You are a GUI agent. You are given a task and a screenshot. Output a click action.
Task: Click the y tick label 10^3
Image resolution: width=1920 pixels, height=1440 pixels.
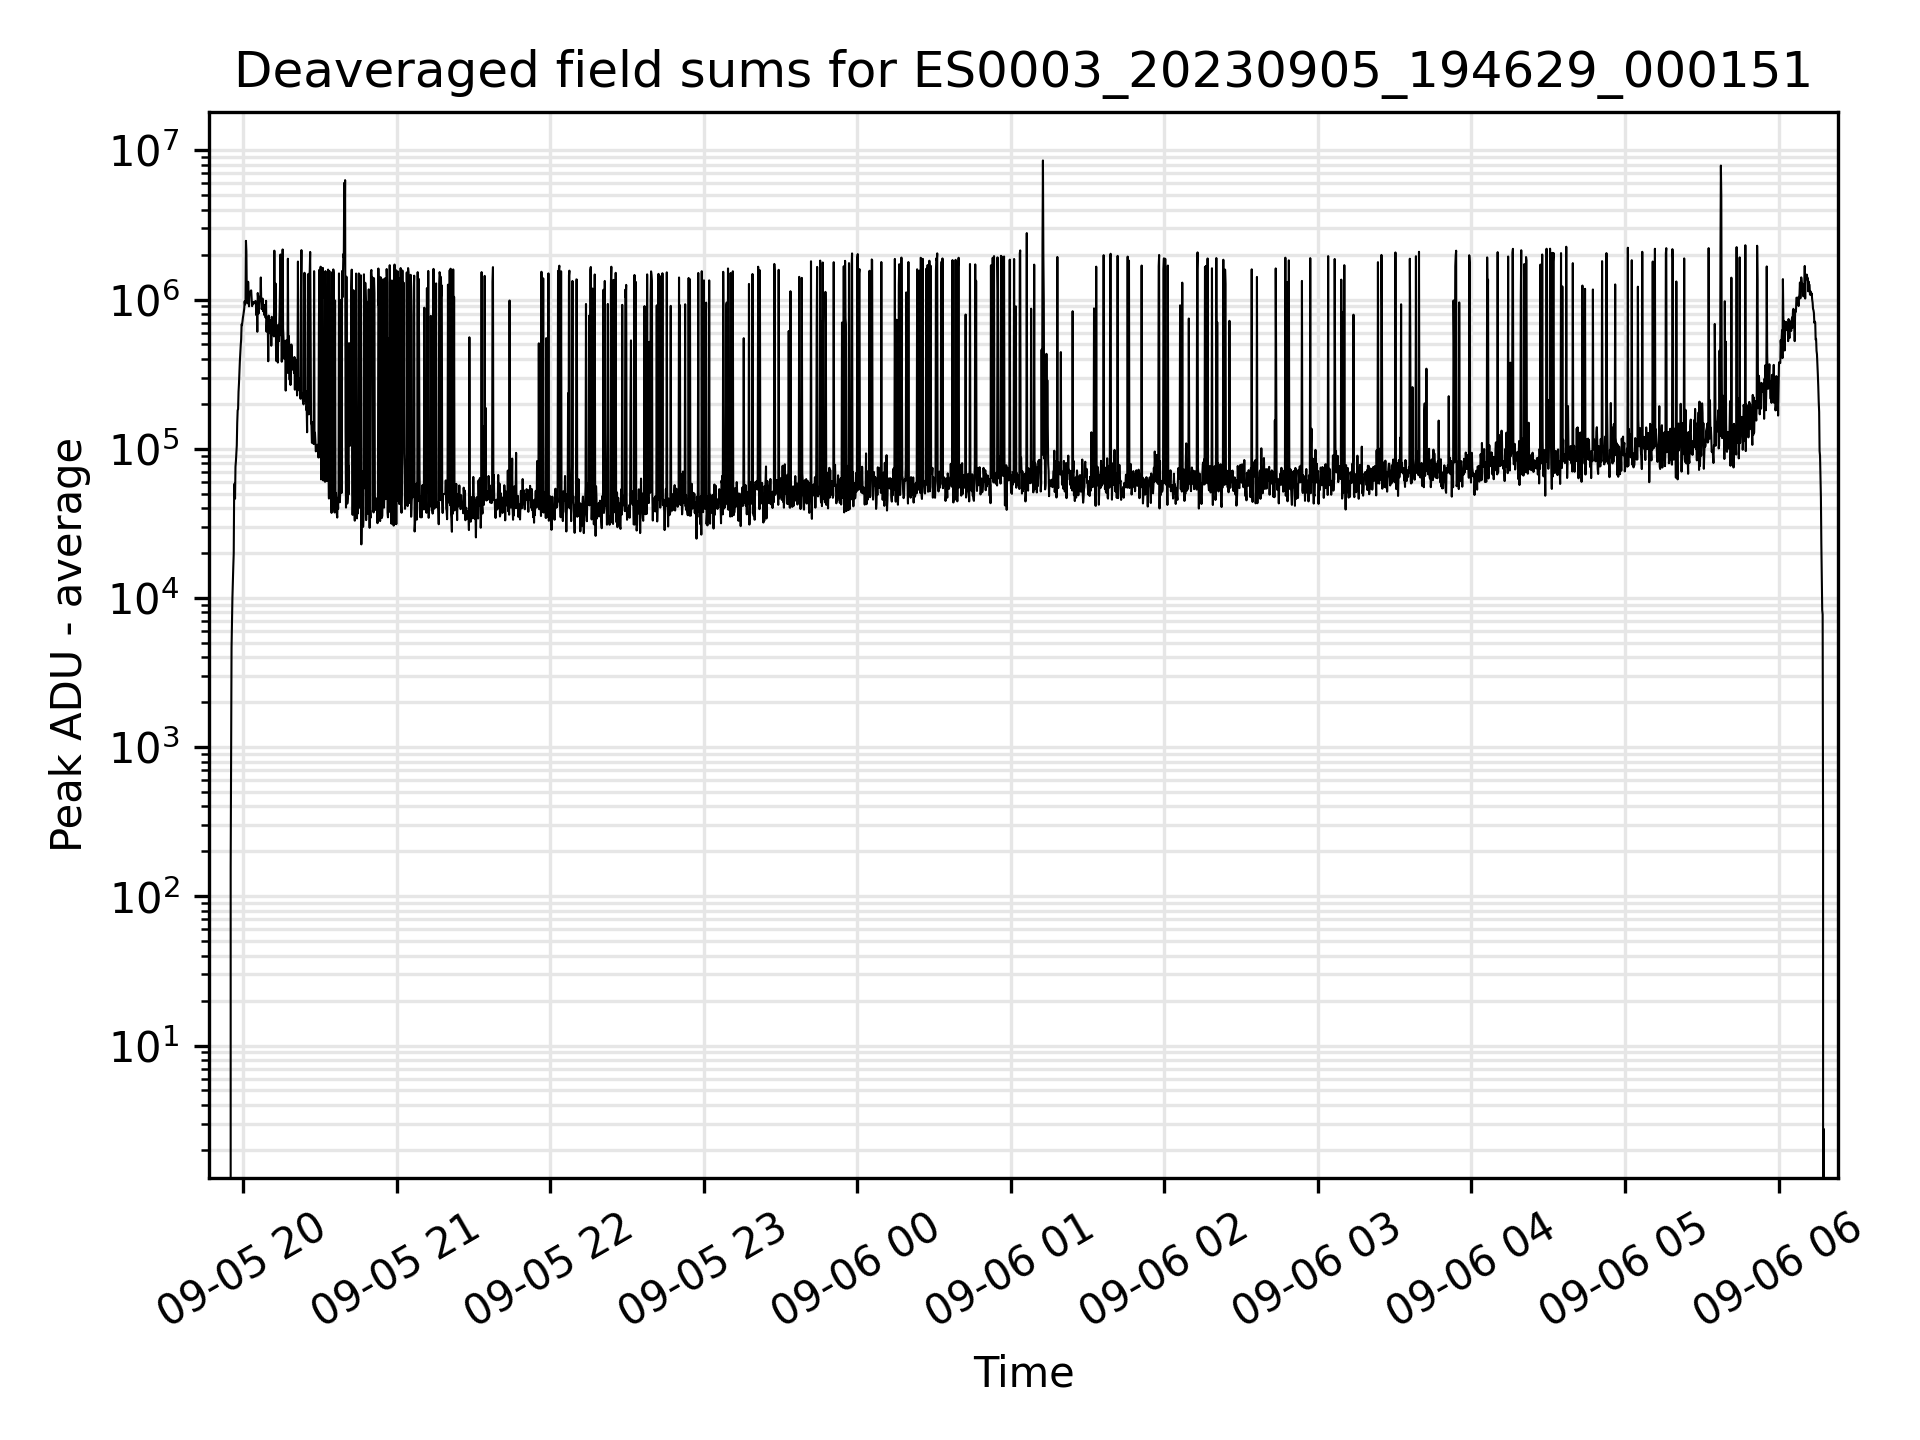click(146, 748)
